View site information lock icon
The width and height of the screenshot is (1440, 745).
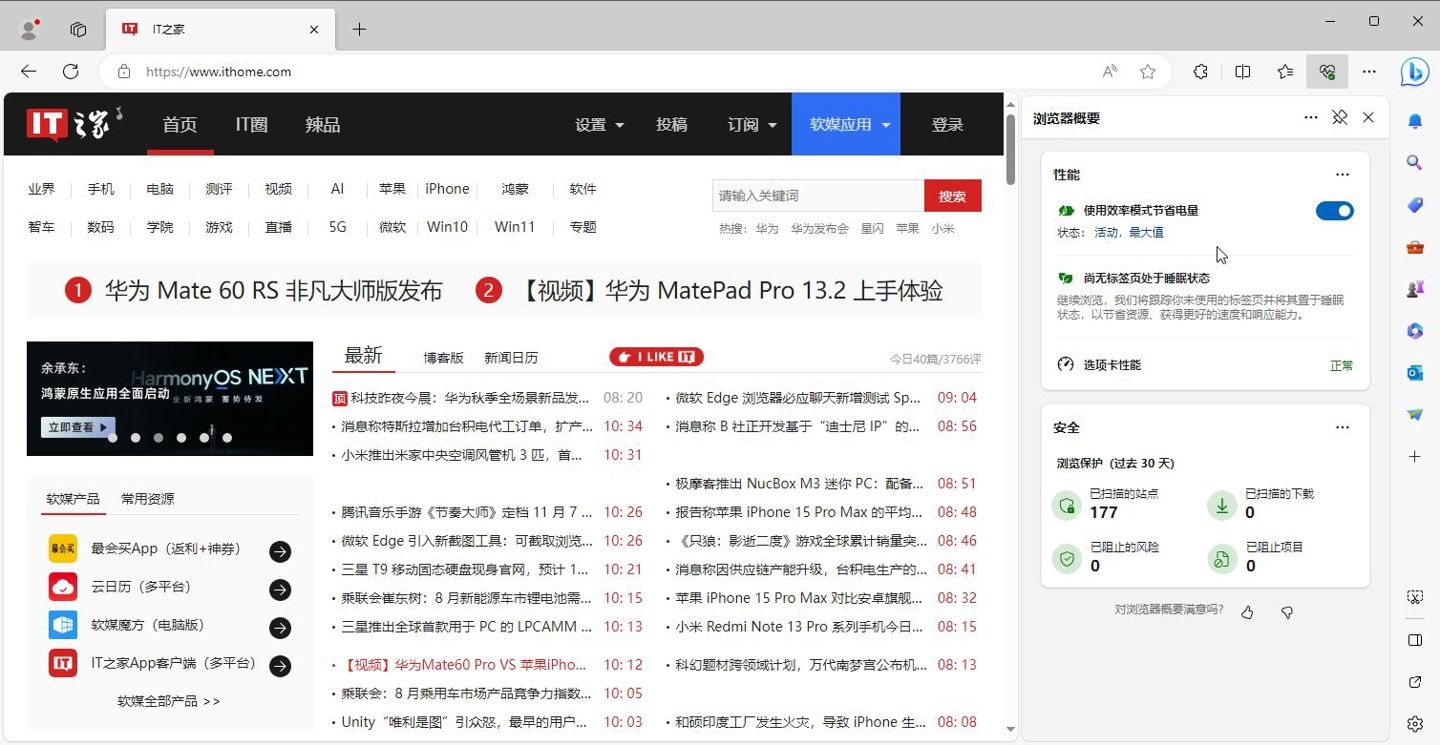pos(124,72)
